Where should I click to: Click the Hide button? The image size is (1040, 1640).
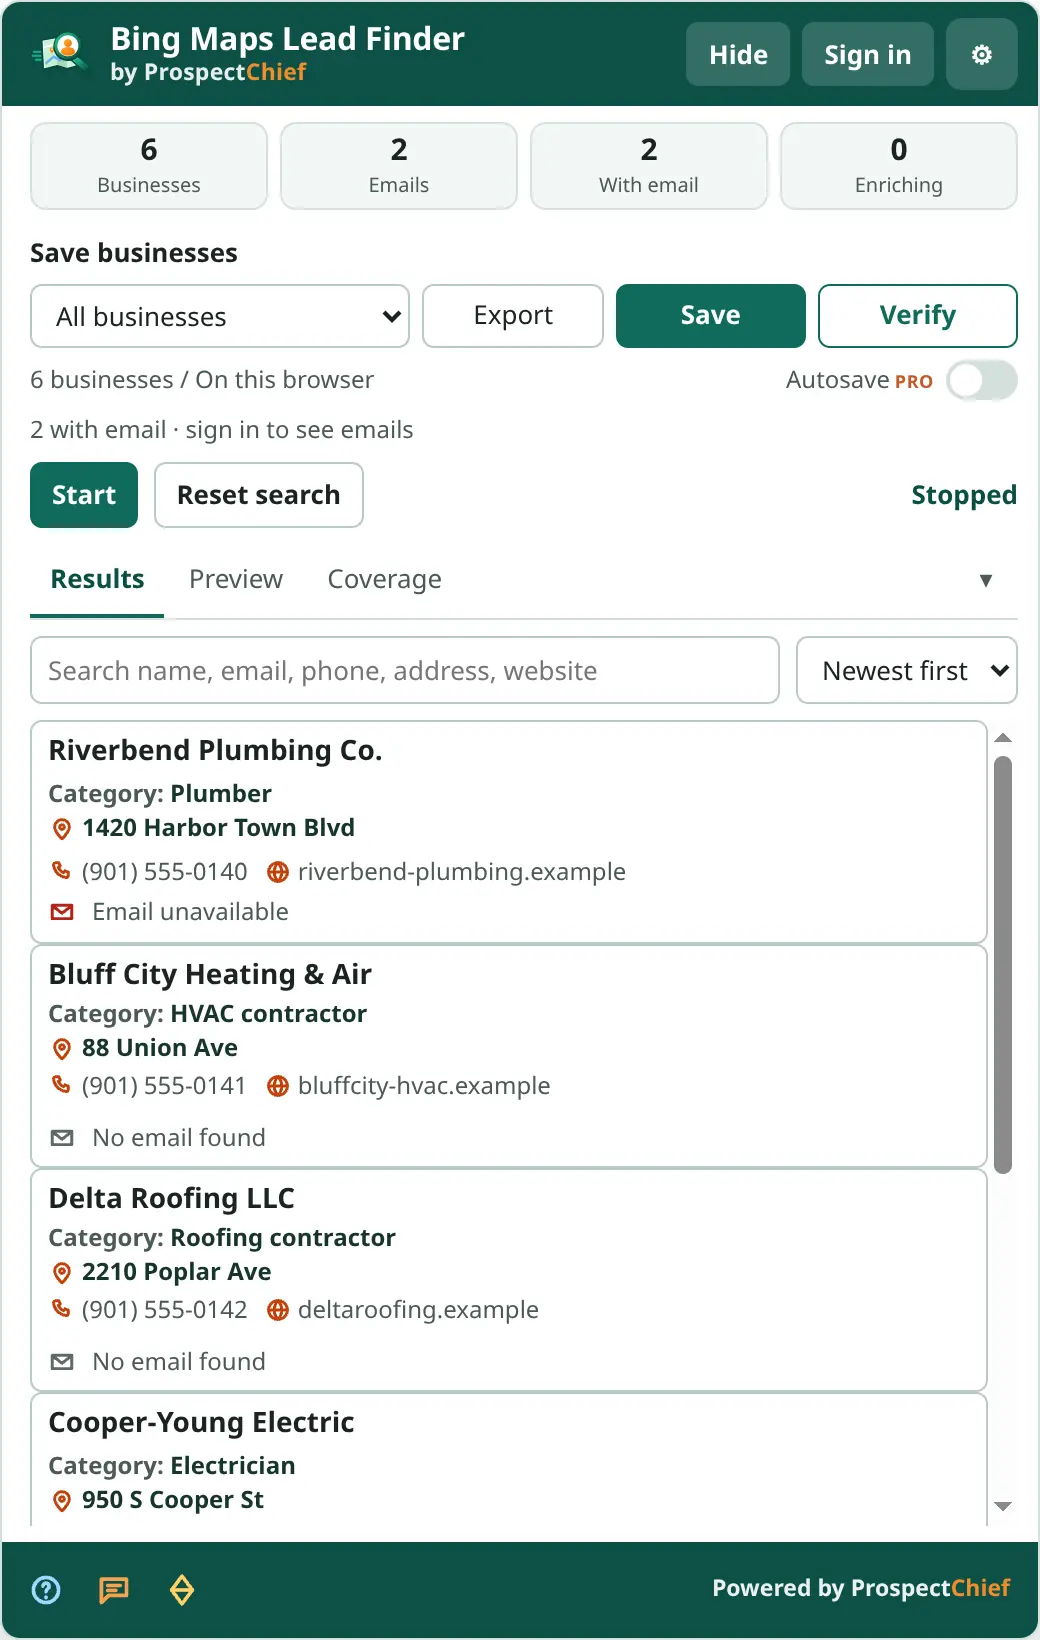738,55
